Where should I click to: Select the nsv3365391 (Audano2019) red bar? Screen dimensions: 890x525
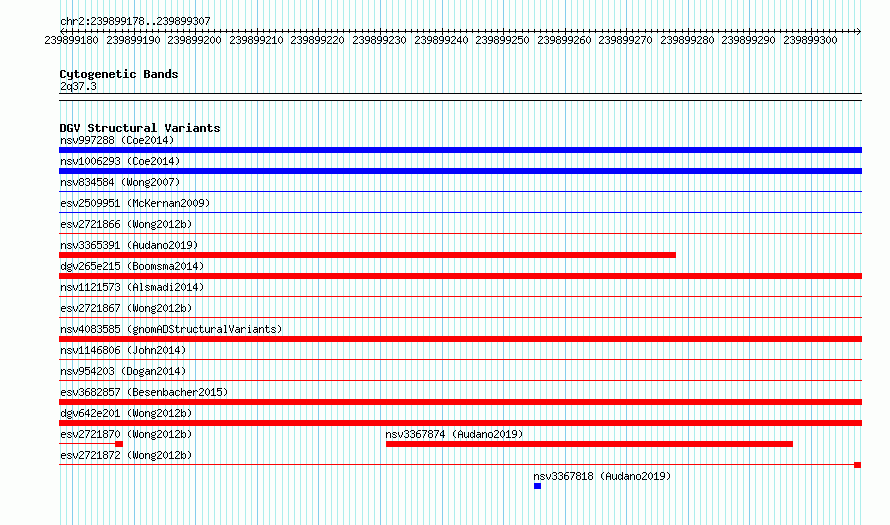point(367,255)
